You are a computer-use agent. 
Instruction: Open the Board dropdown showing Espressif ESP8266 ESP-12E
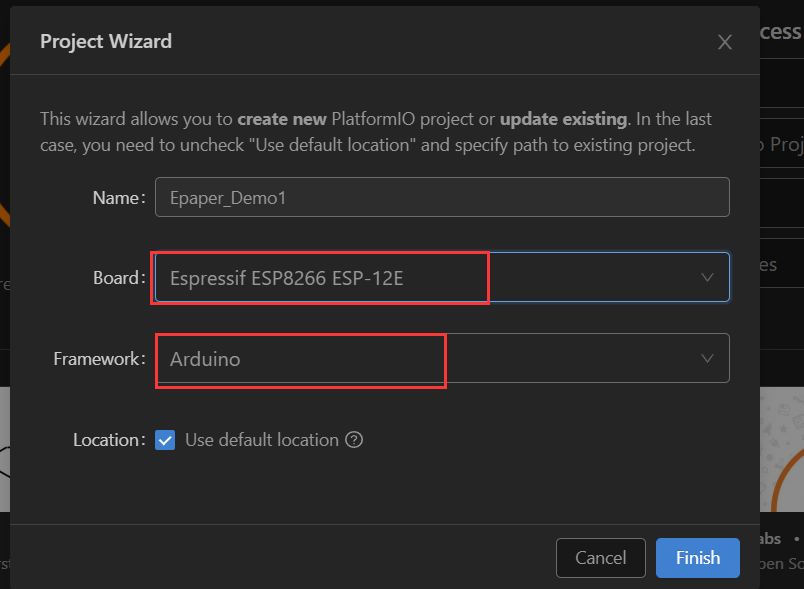pos(442,277)
